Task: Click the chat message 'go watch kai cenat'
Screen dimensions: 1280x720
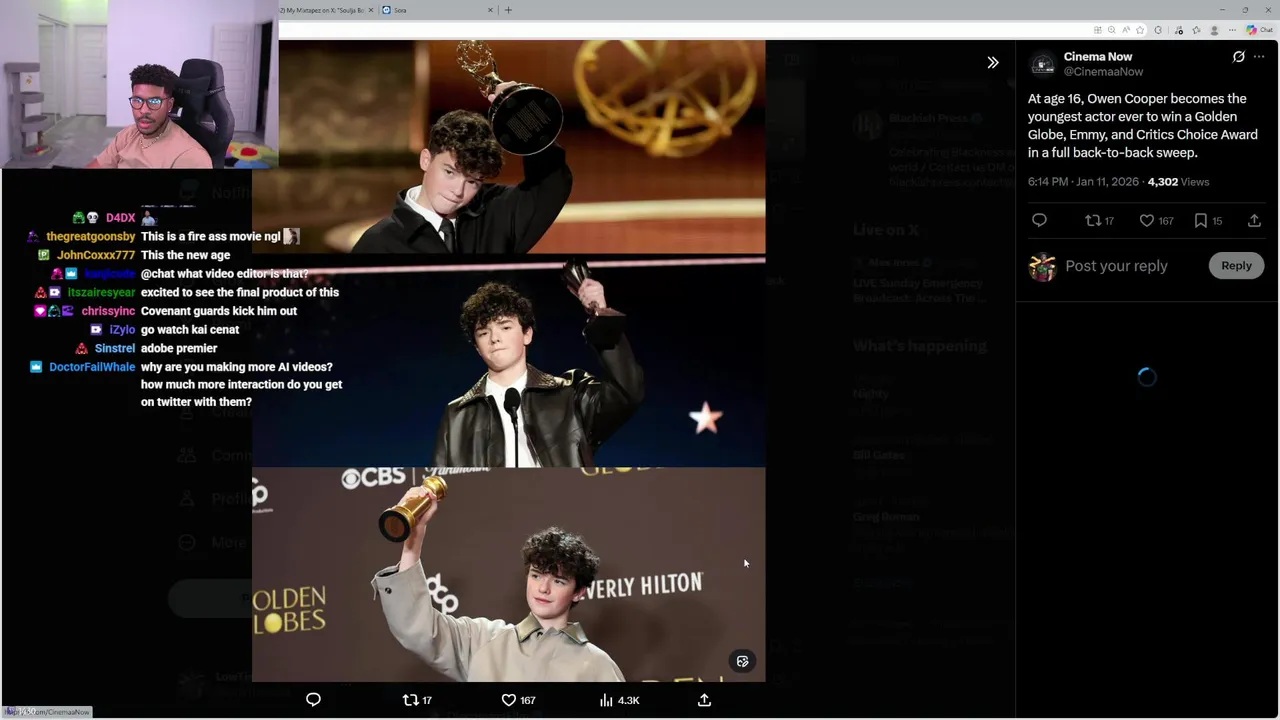Action: 190,330
